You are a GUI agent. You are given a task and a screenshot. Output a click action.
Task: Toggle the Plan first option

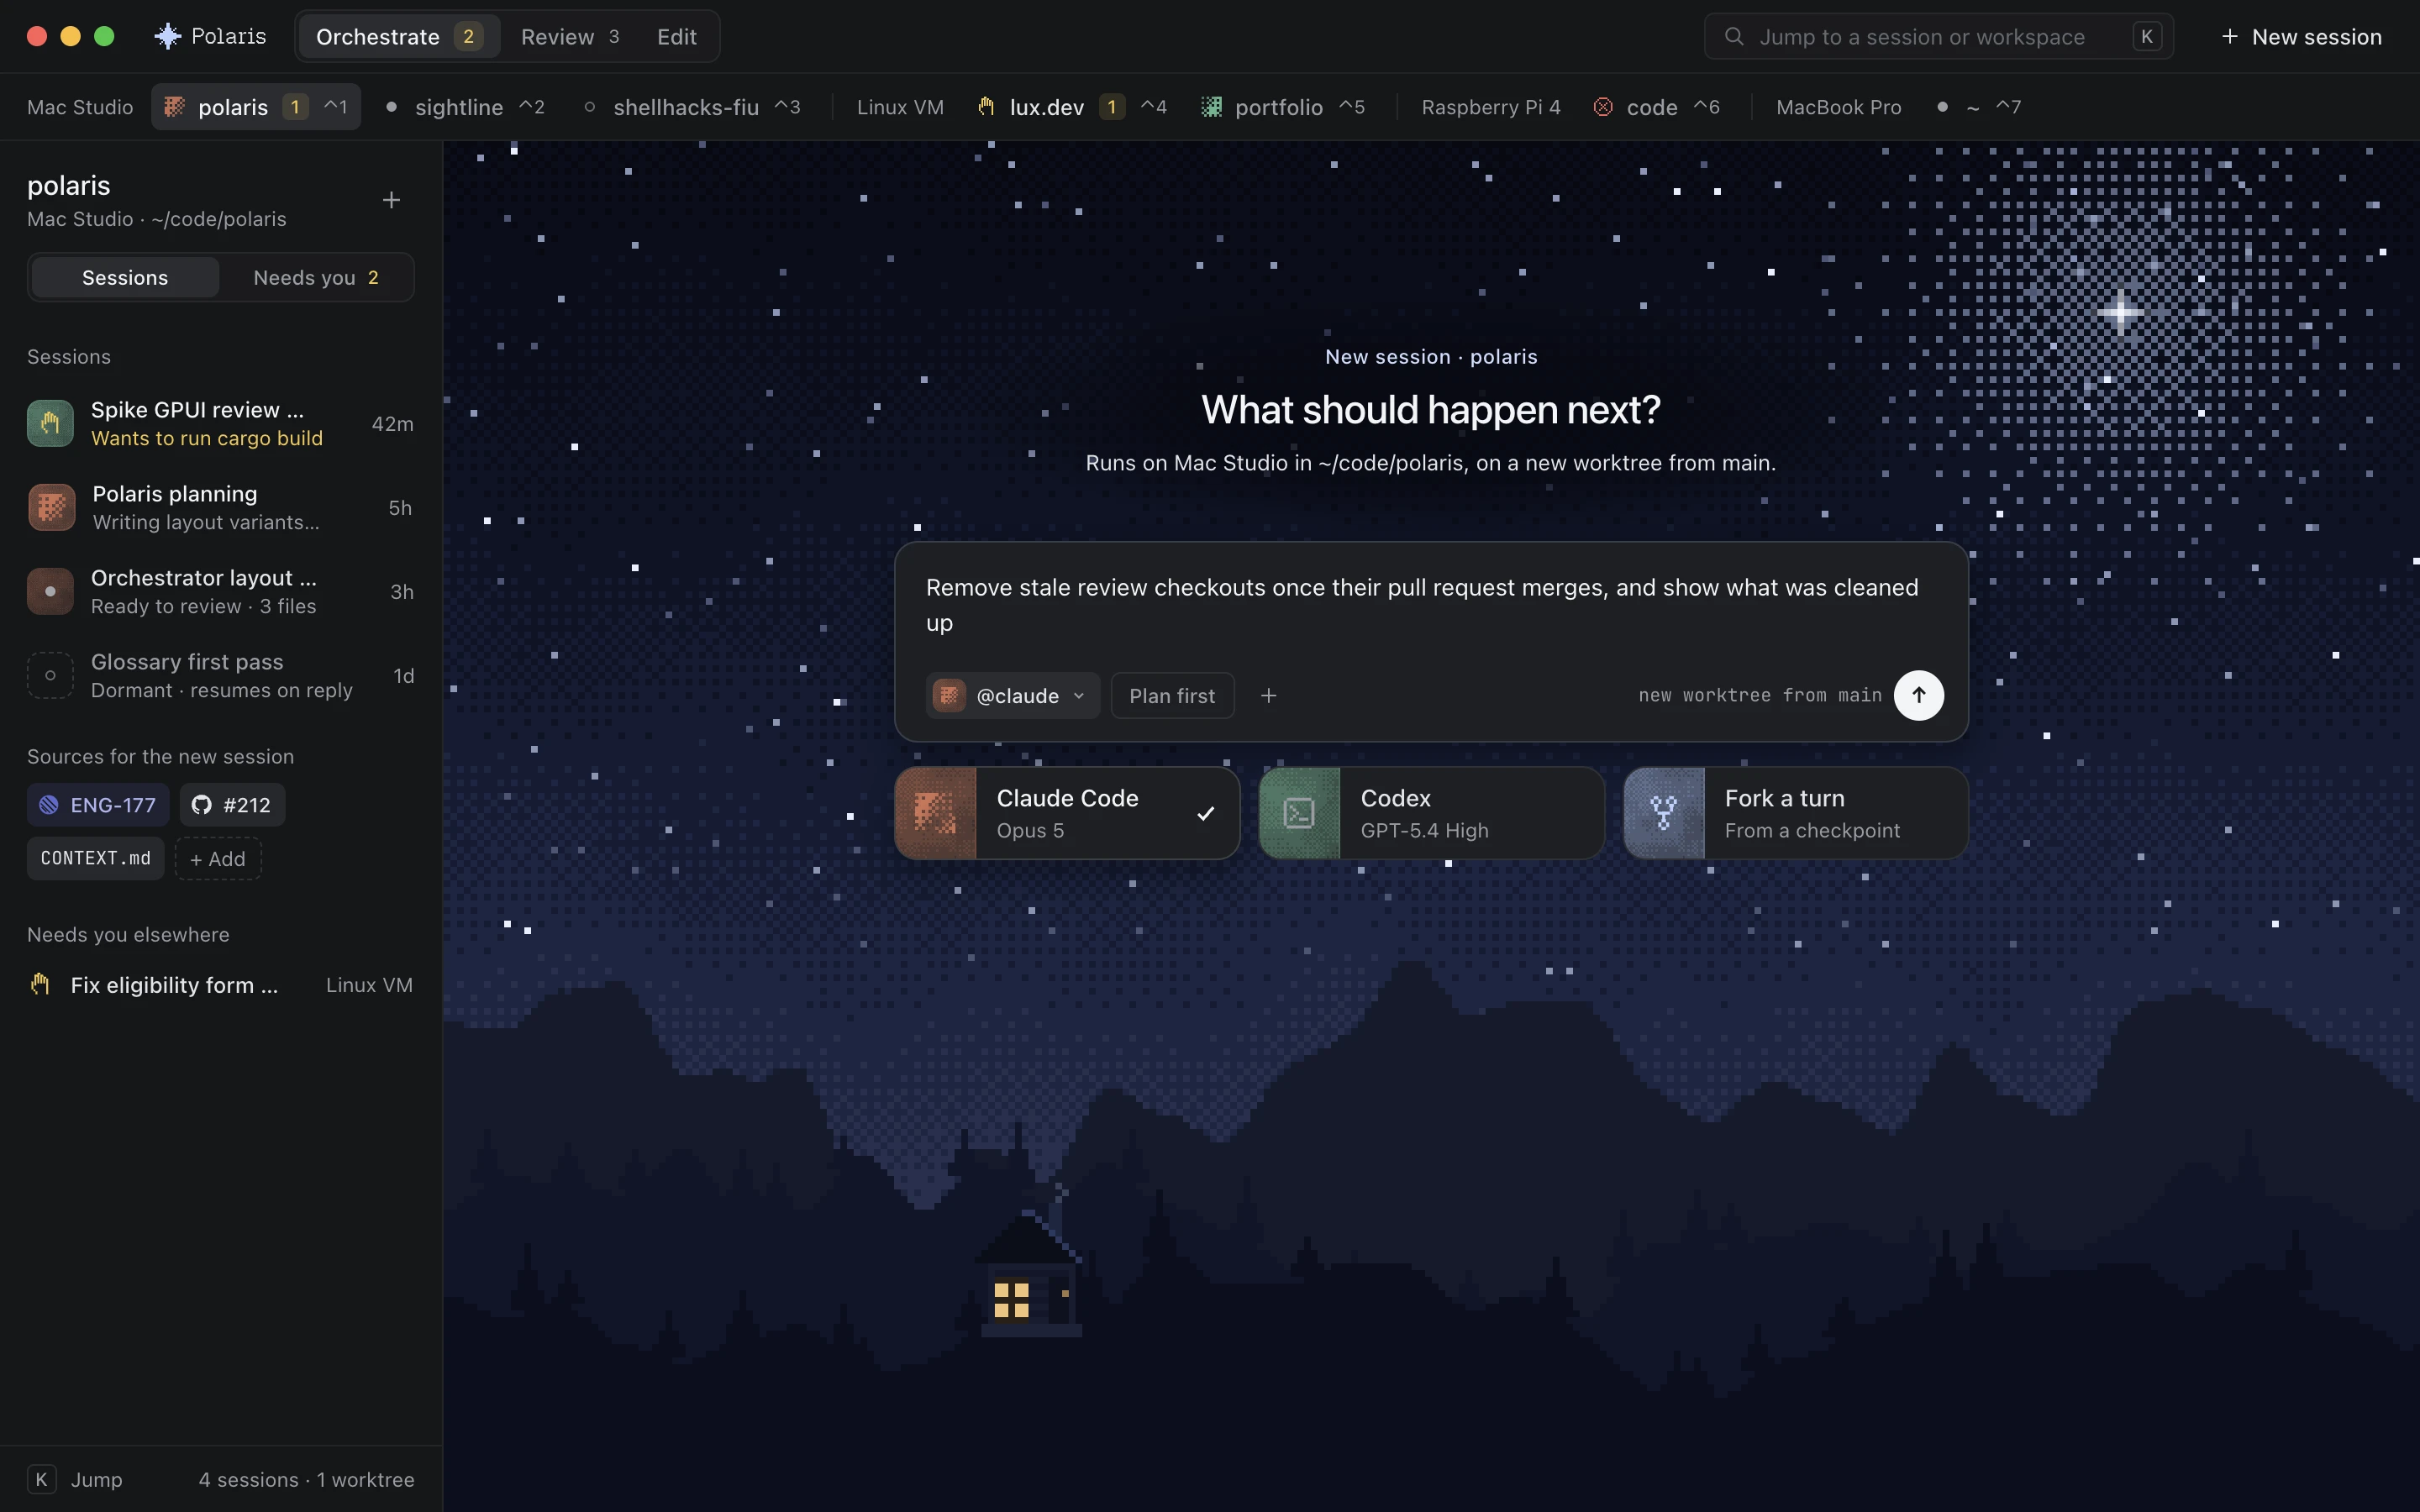(x=1172, y=695)
